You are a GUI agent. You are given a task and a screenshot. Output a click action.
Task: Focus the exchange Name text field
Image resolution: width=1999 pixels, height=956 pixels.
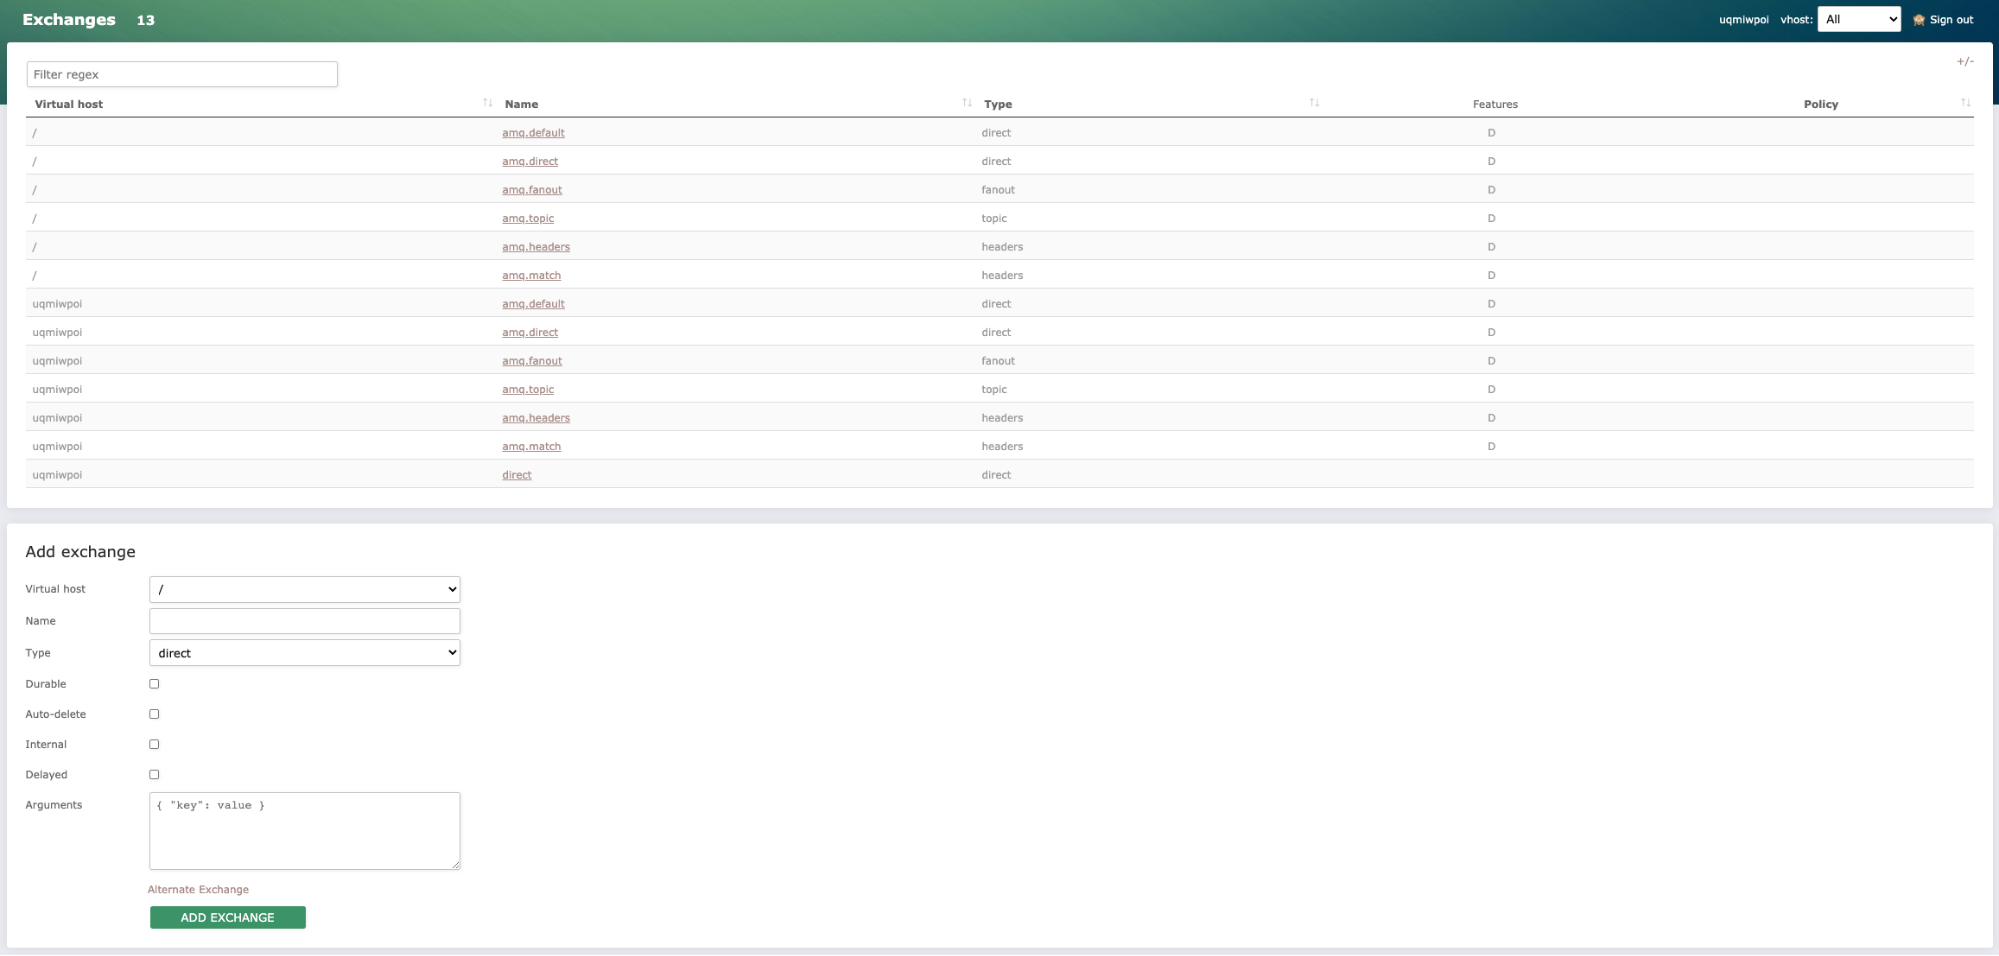point(304,621)
